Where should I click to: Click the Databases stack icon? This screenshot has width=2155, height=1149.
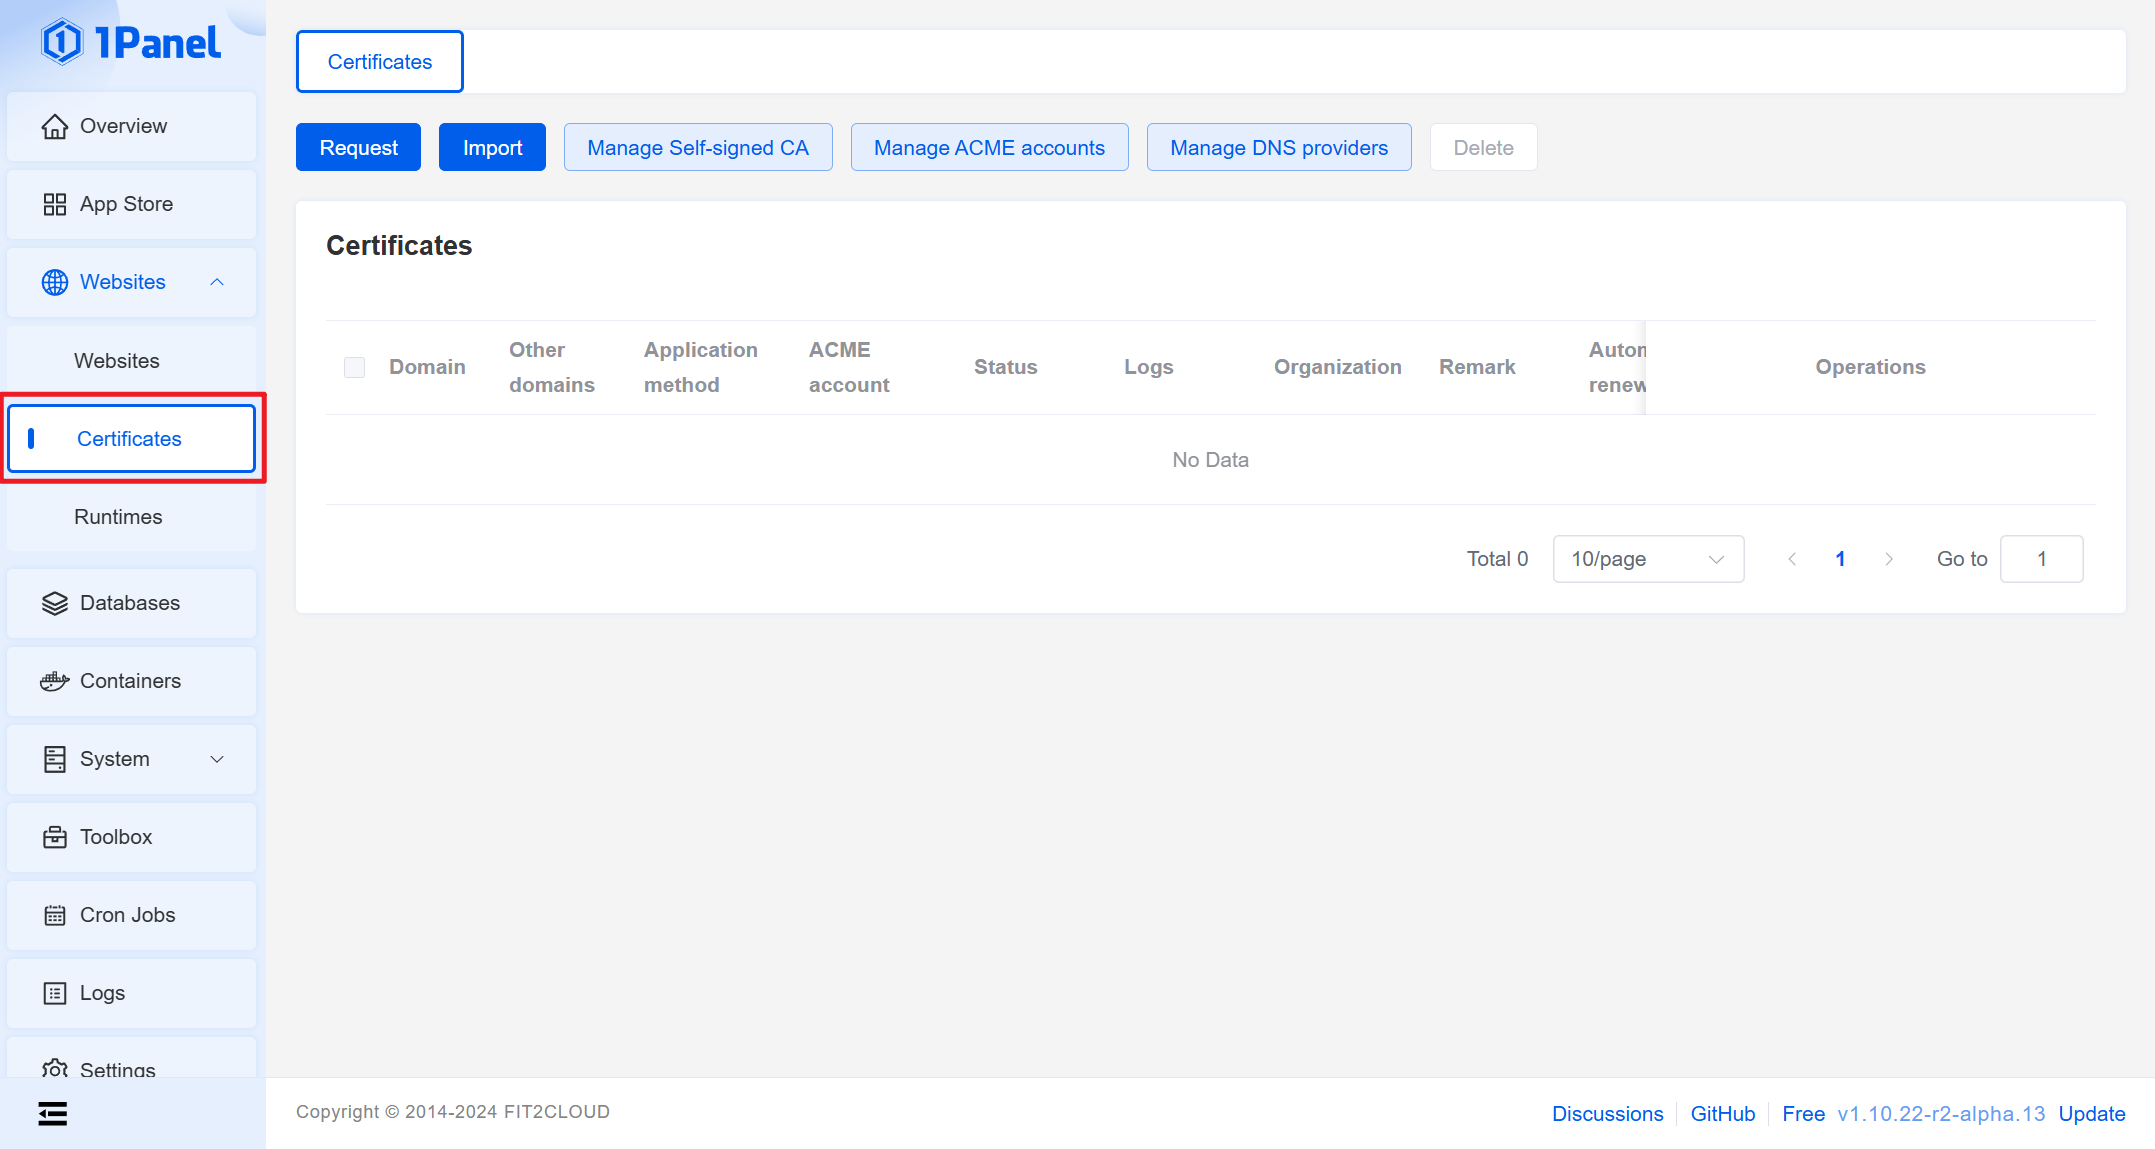[x=55, y=603]
